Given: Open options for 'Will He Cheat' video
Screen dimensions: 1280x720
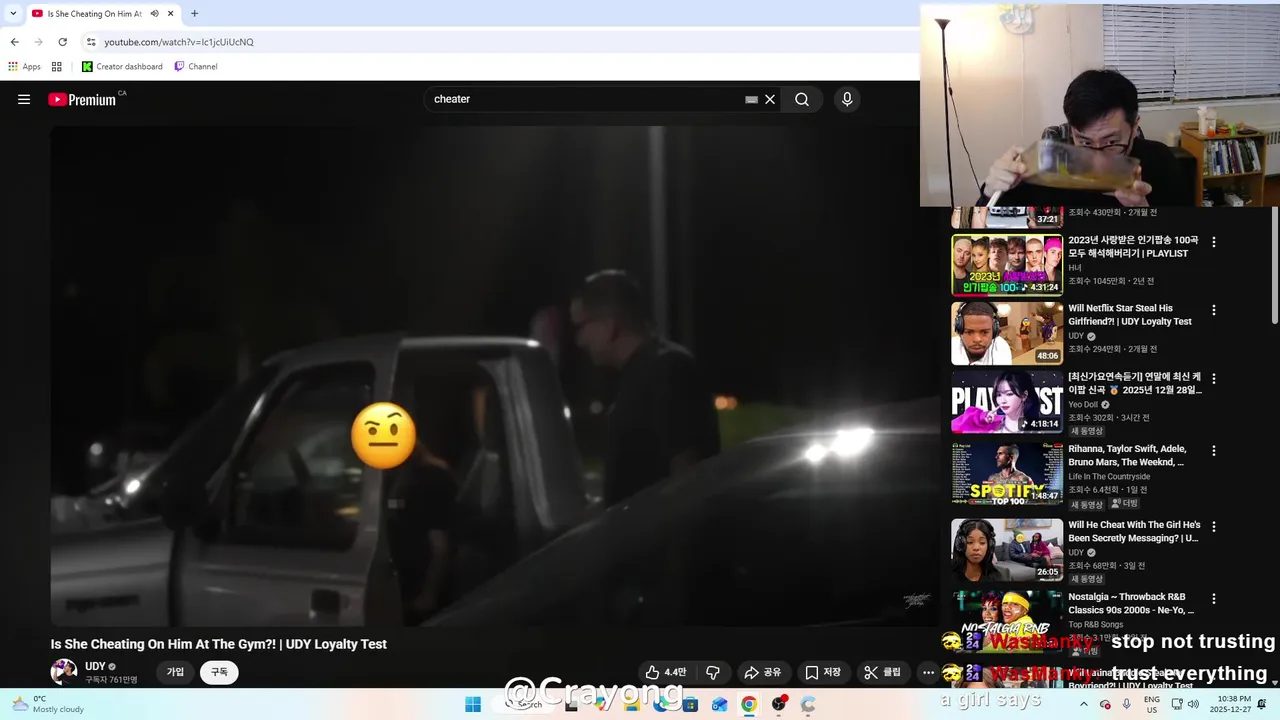Looking at the screenshot, I should click(1214, 526).
